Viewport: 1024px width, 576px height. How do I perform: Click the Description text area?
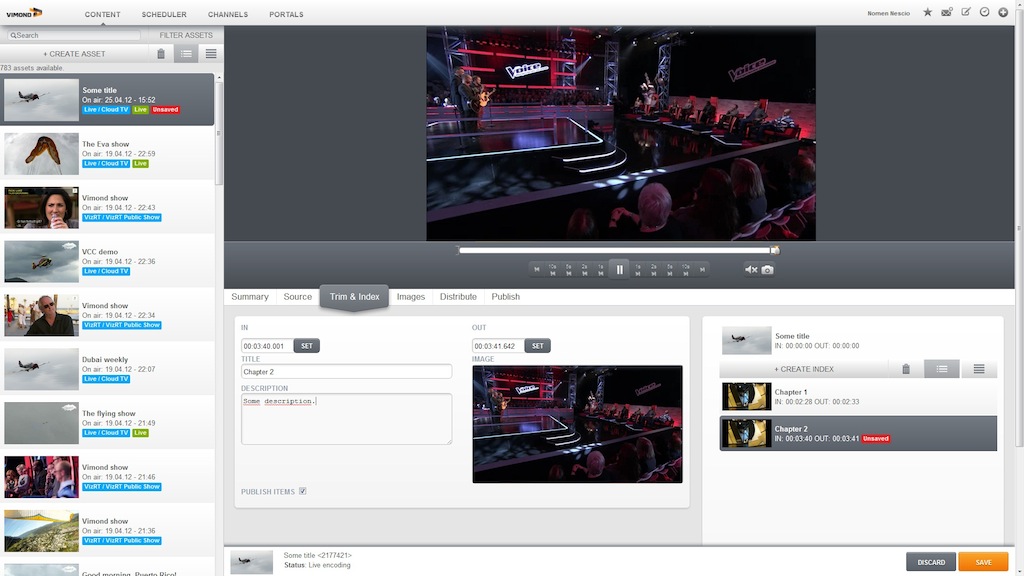click(346, 419)
